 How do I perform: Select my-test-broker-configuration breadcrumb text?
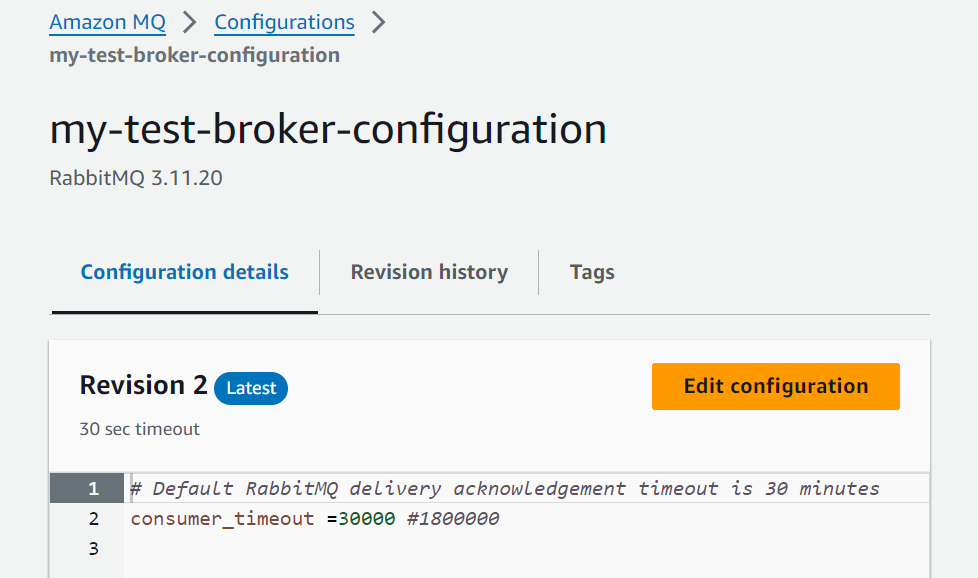(195, 55)
